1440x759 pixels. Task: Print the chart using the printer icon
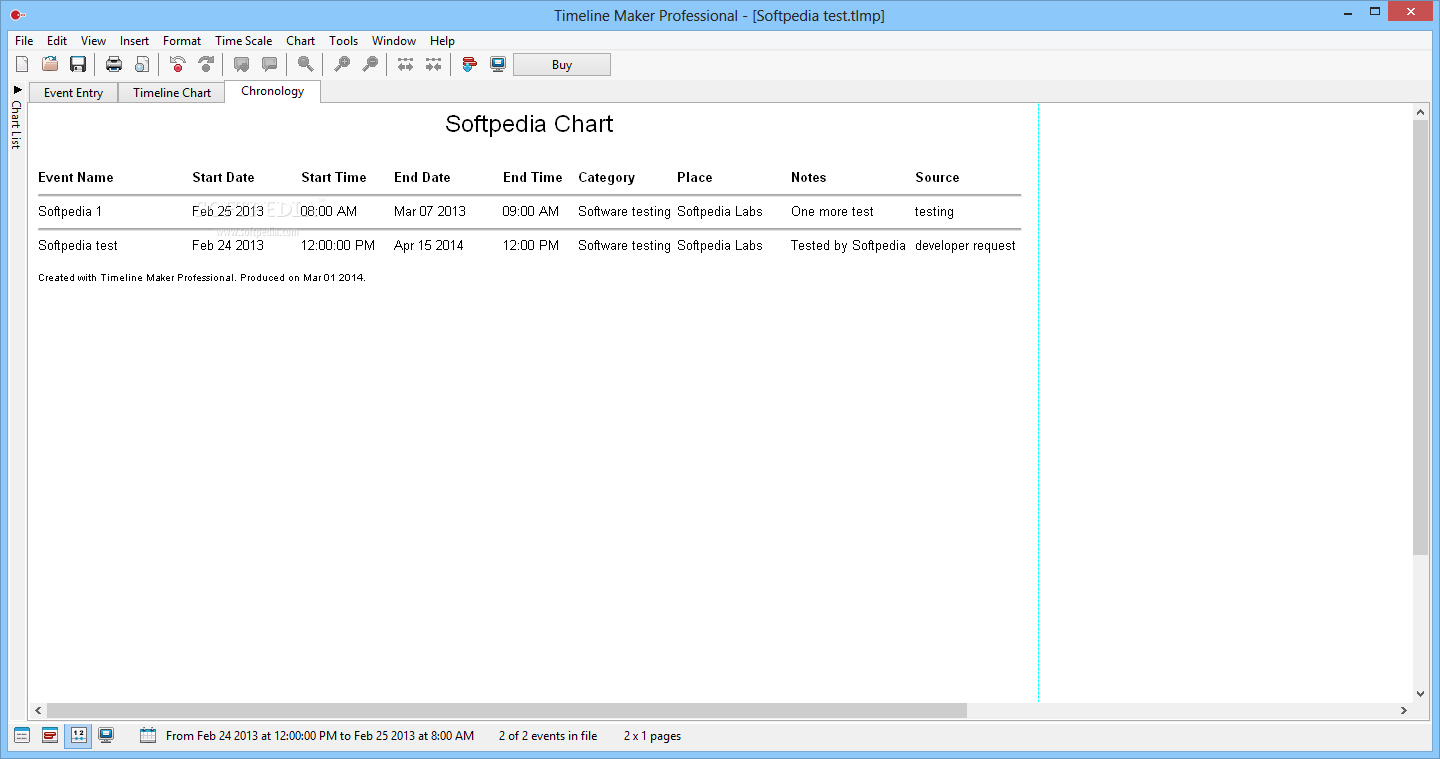114,64
